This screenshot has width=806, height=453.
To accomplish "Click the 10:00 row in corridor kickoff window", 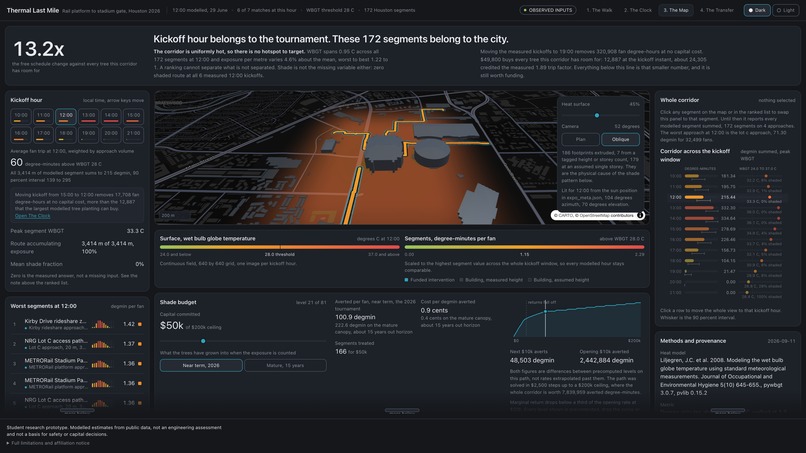I will click(x=726, y=176).
